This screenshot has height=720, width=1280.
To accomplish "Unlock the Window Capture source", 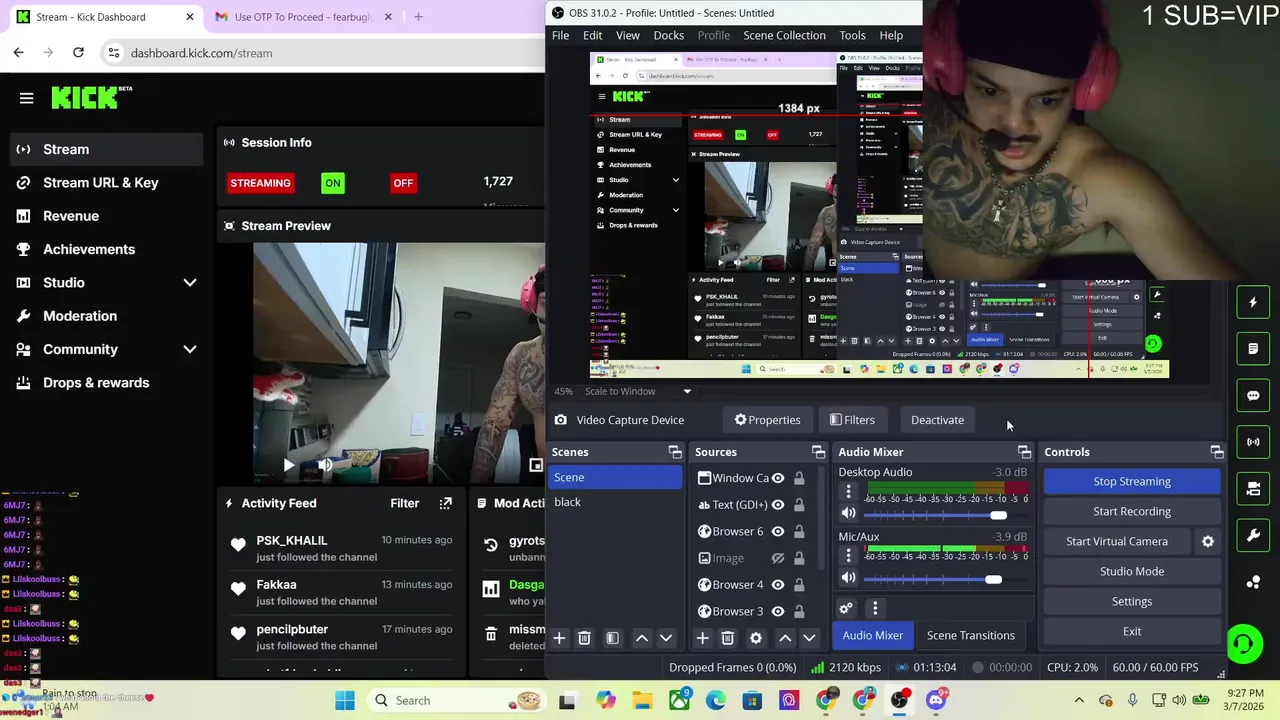I will (x=799, y=478).
